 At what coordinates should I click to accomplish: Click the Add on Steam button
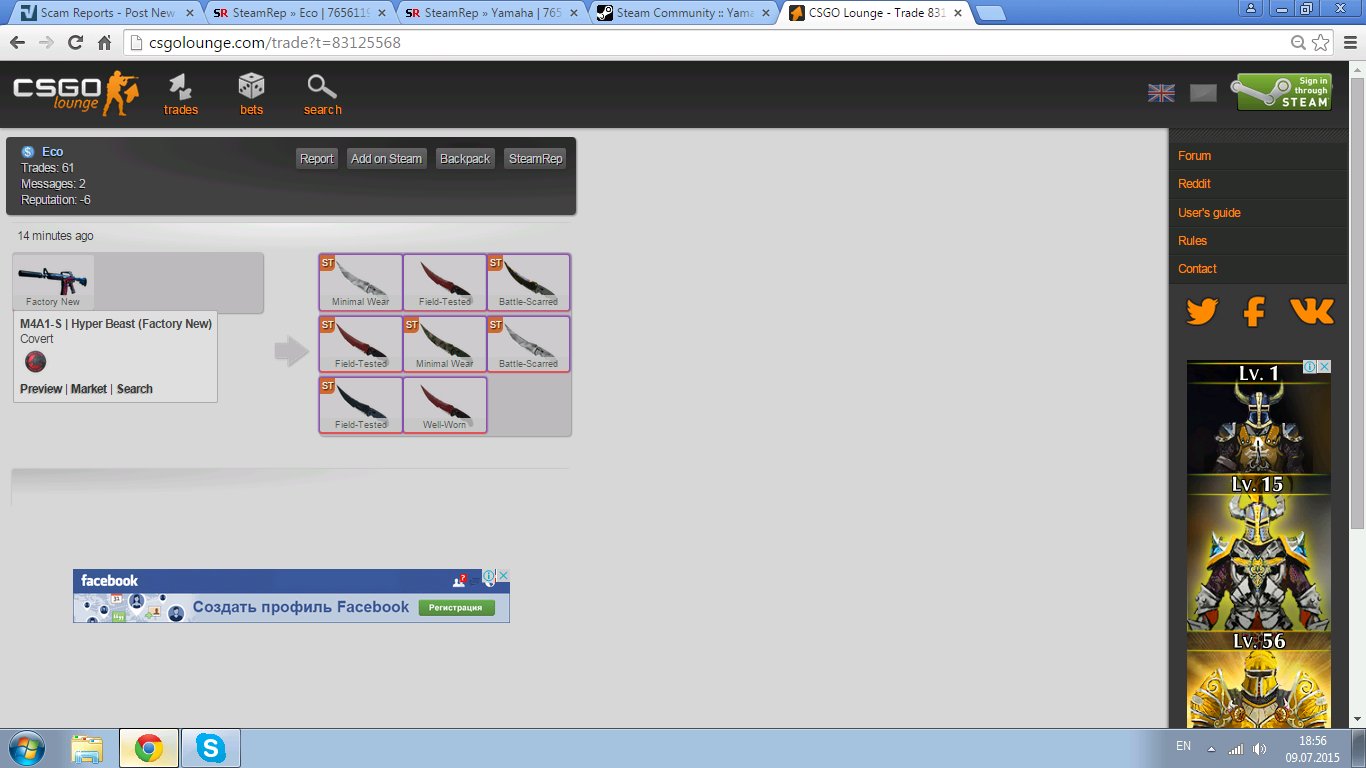tap(387, 159)
